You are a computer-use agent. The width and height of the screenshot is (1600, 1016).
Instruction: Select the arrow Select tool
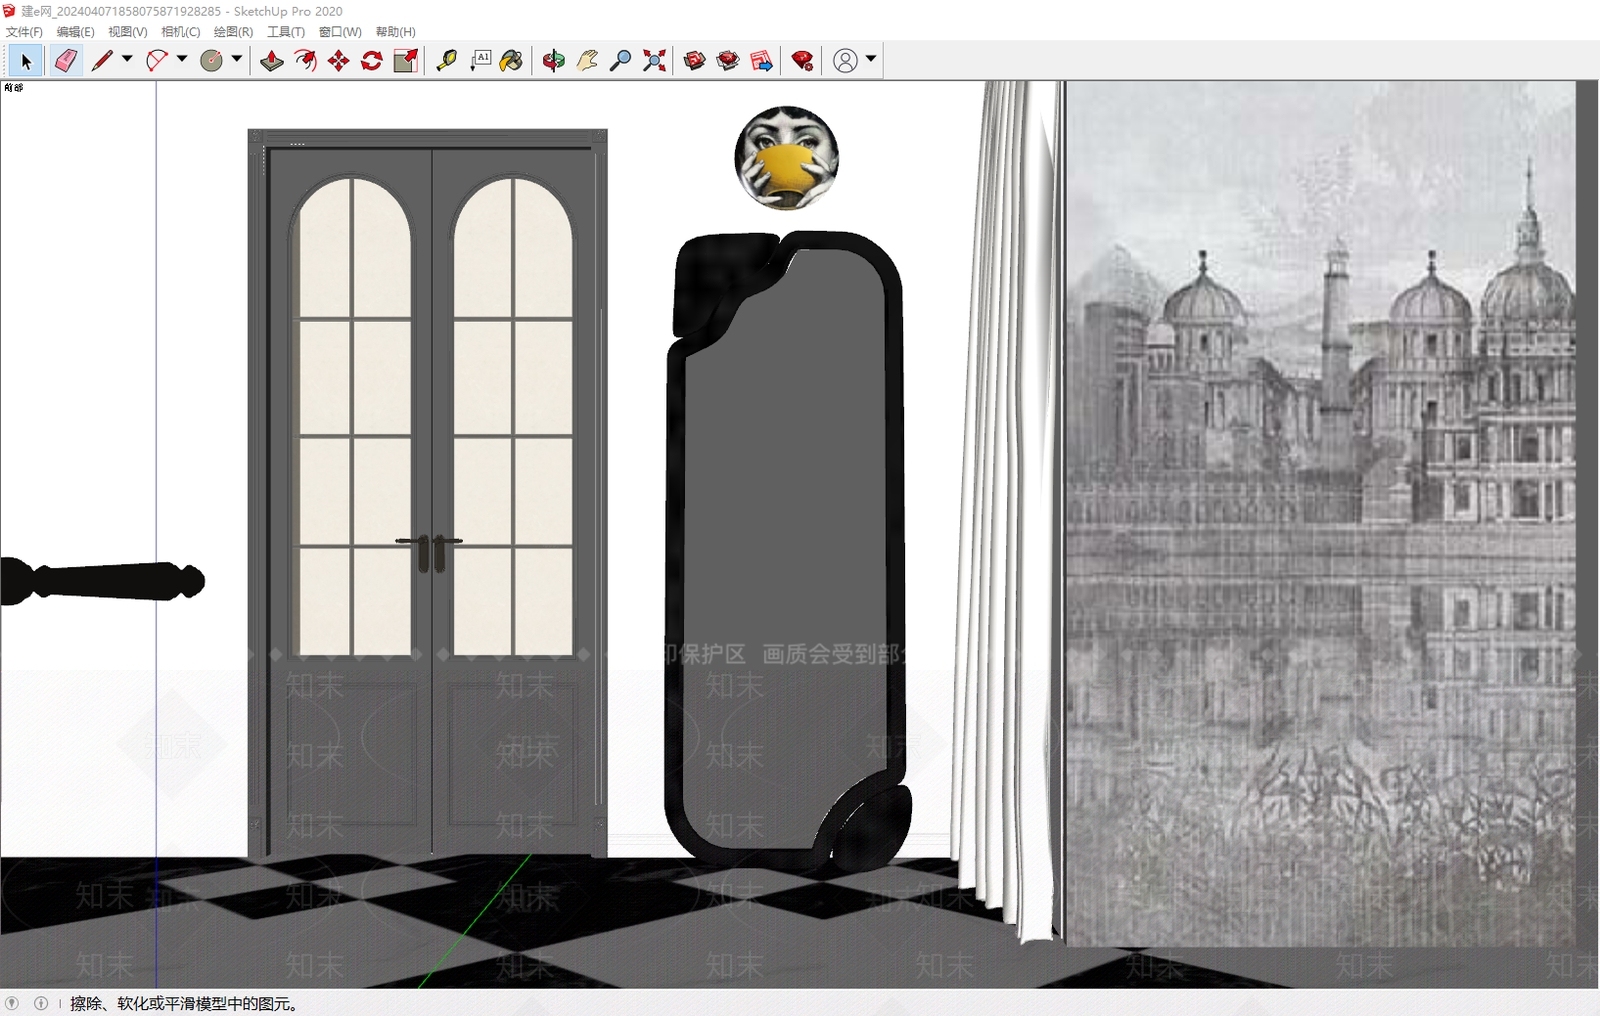pos(26,61)
